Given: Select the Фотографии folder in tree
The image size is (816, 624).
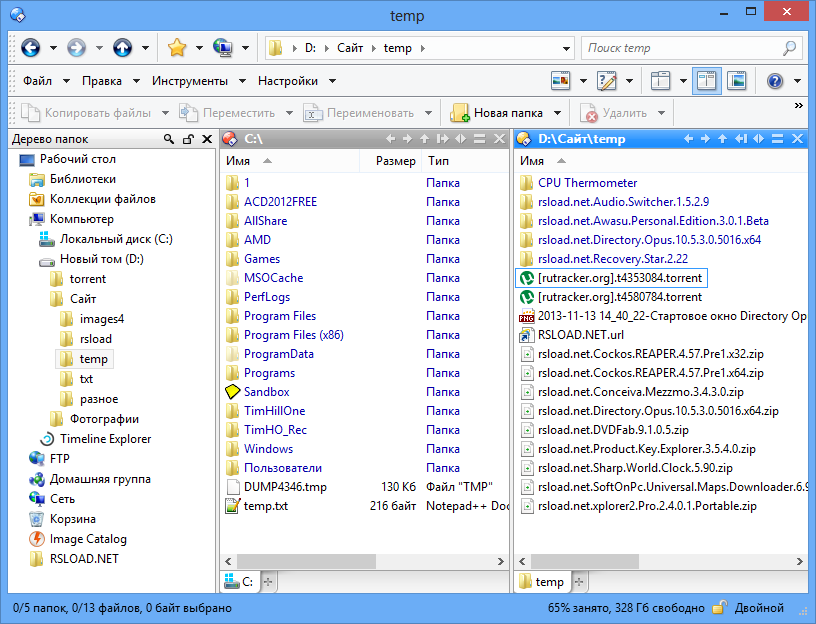Looking at the screenshot, I should pos(104,419).
